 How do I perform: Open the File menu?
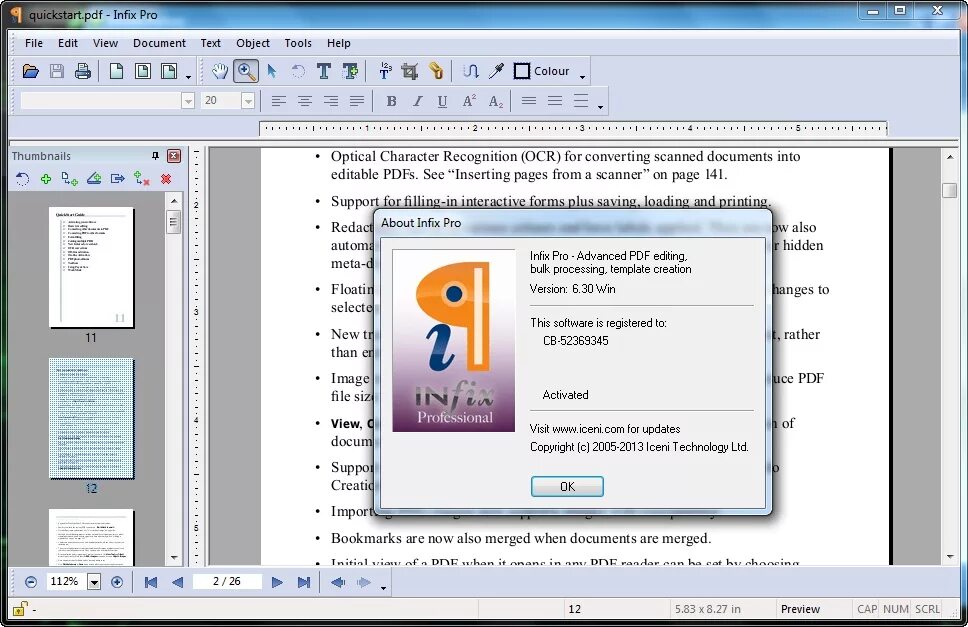coord(34,43)
